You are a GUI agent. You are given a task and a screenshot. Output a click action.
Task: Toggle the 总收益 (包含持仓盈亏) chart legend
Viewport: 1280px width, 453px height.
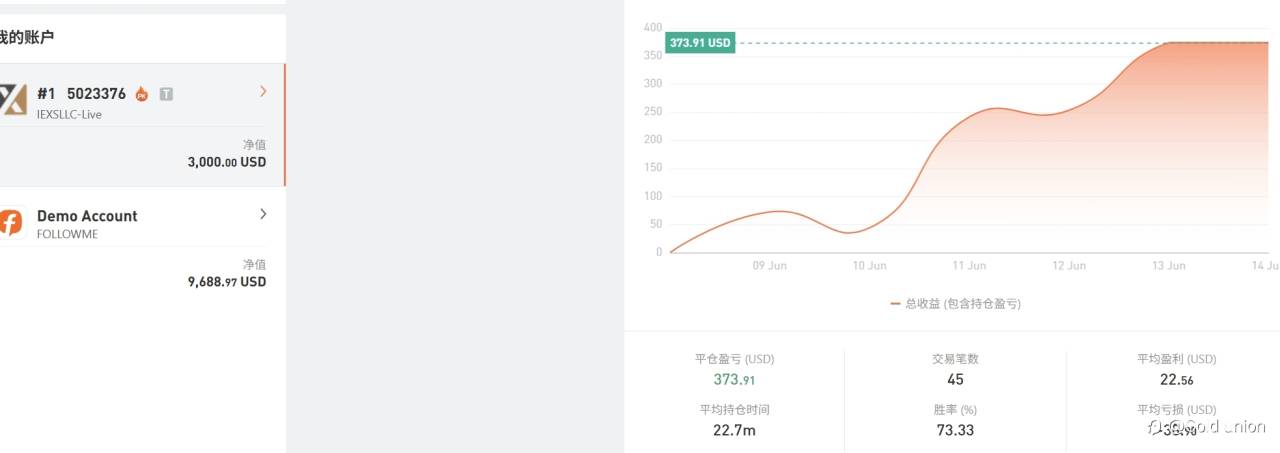point(955,304)
